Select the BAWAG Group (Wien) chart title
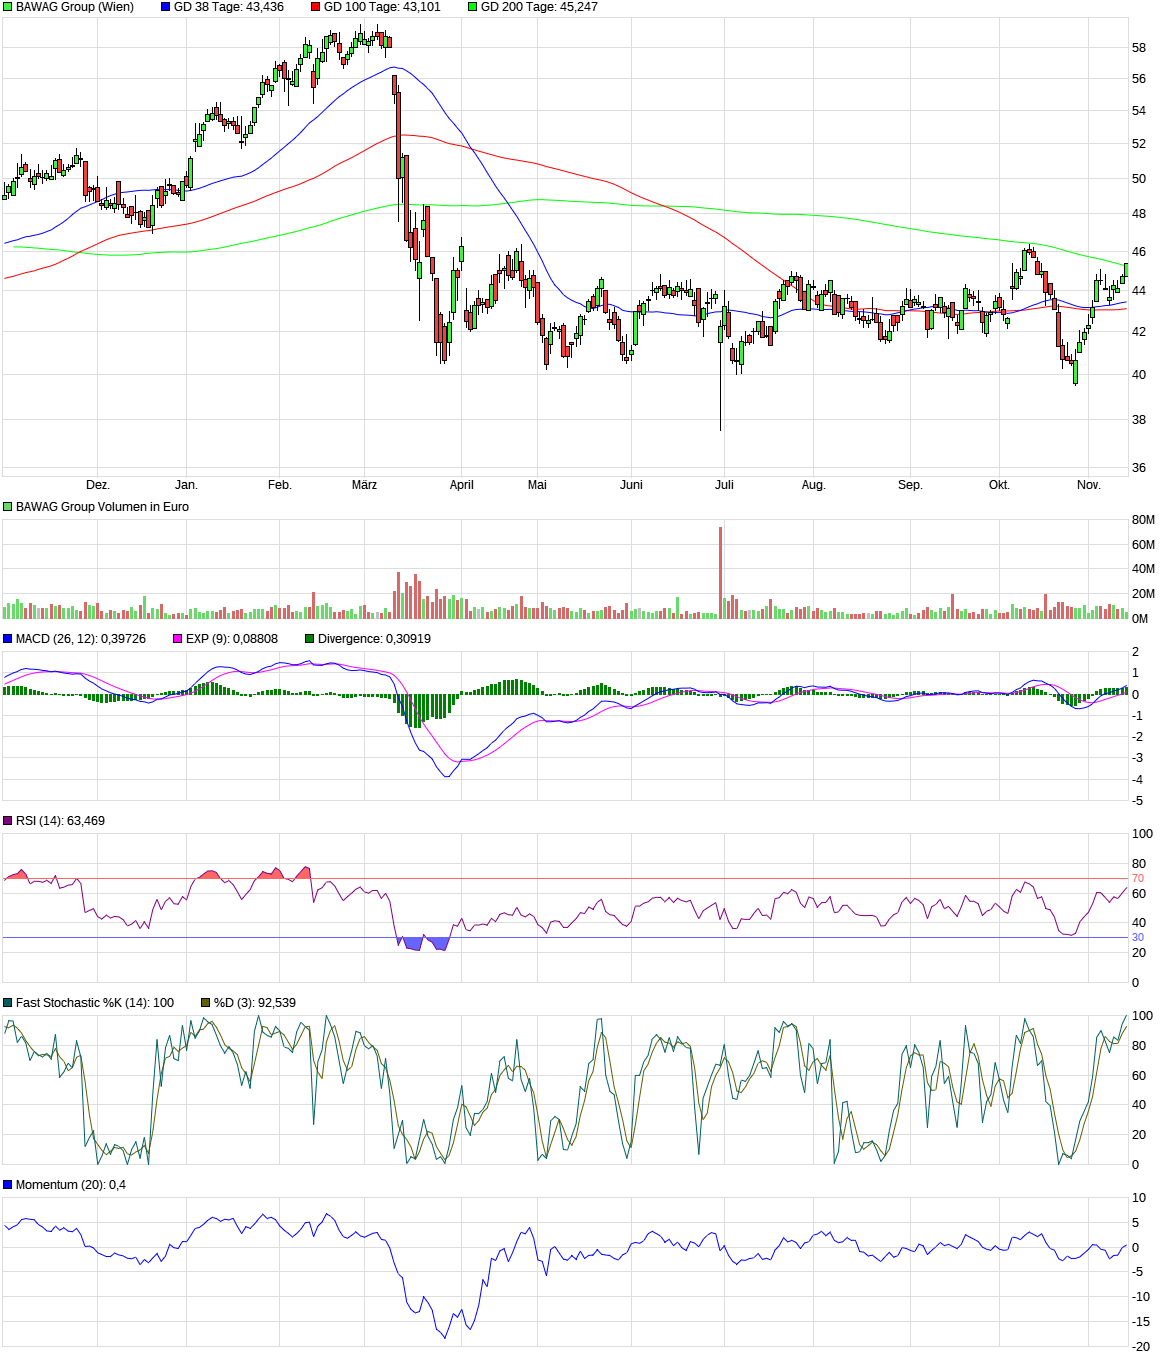Screen dimensions: 1175x1358 pos(75,7)
